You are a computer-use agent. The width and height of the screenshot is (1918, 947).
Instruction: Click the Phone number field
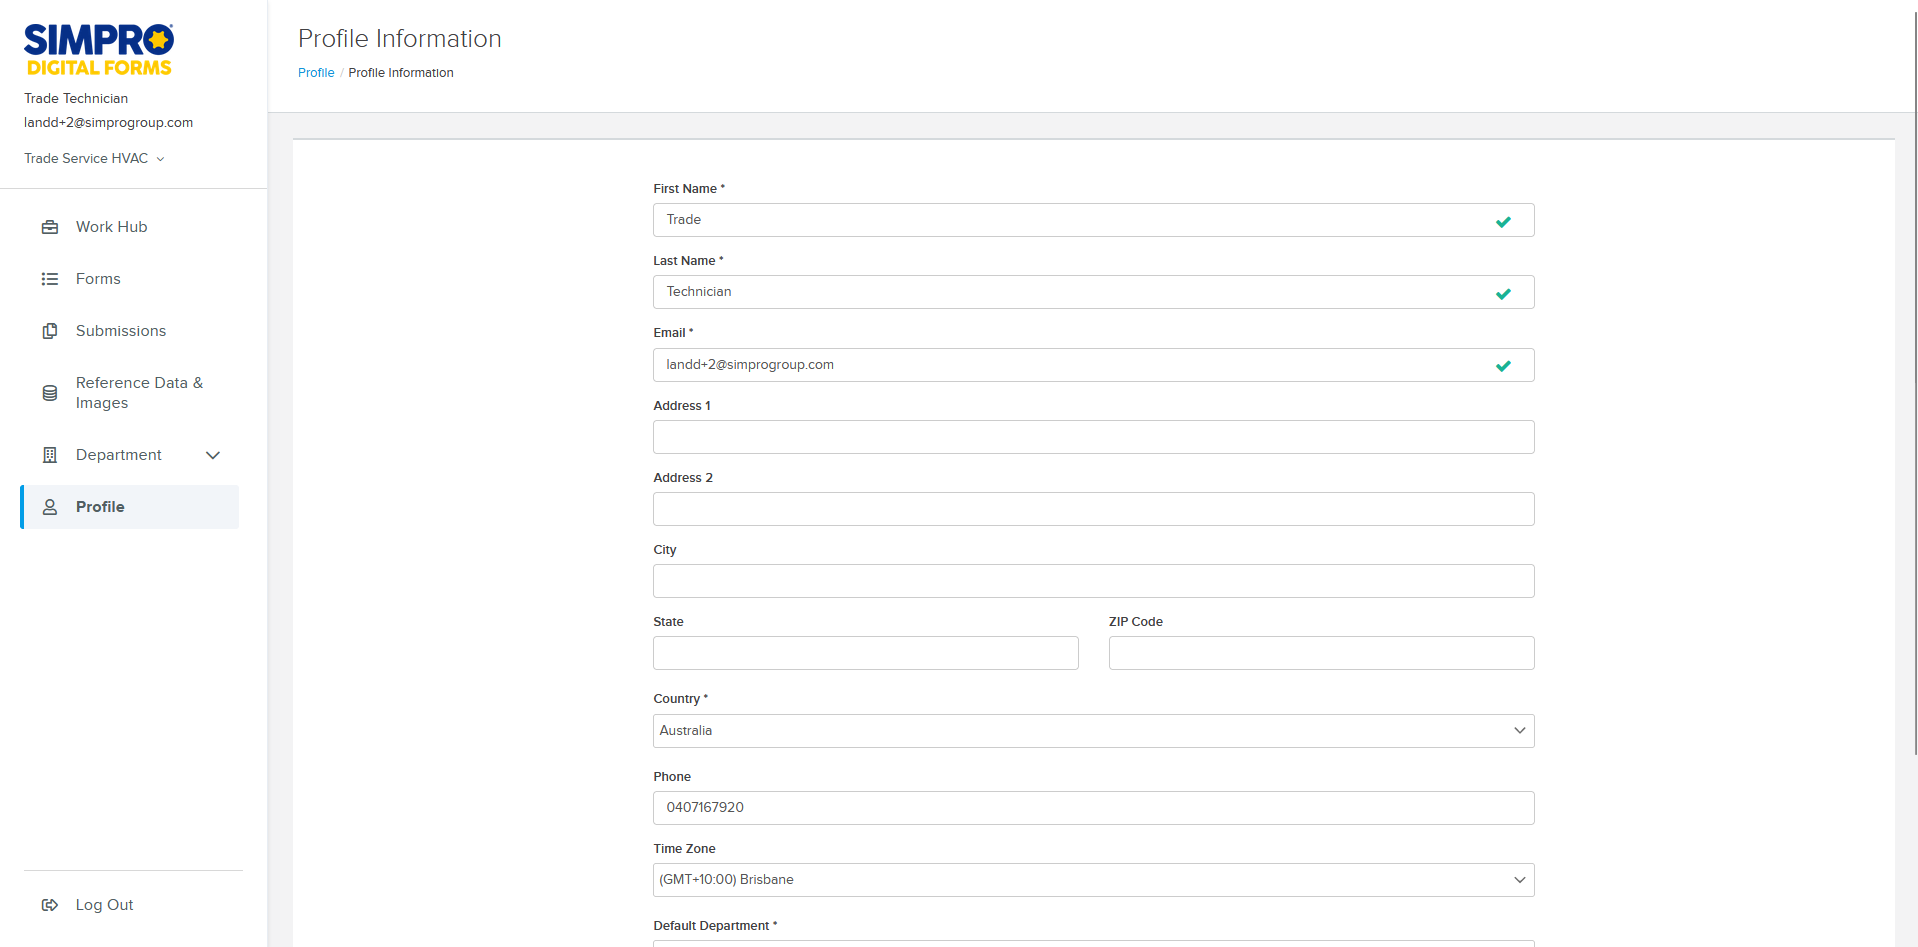tap(1094, 808)
